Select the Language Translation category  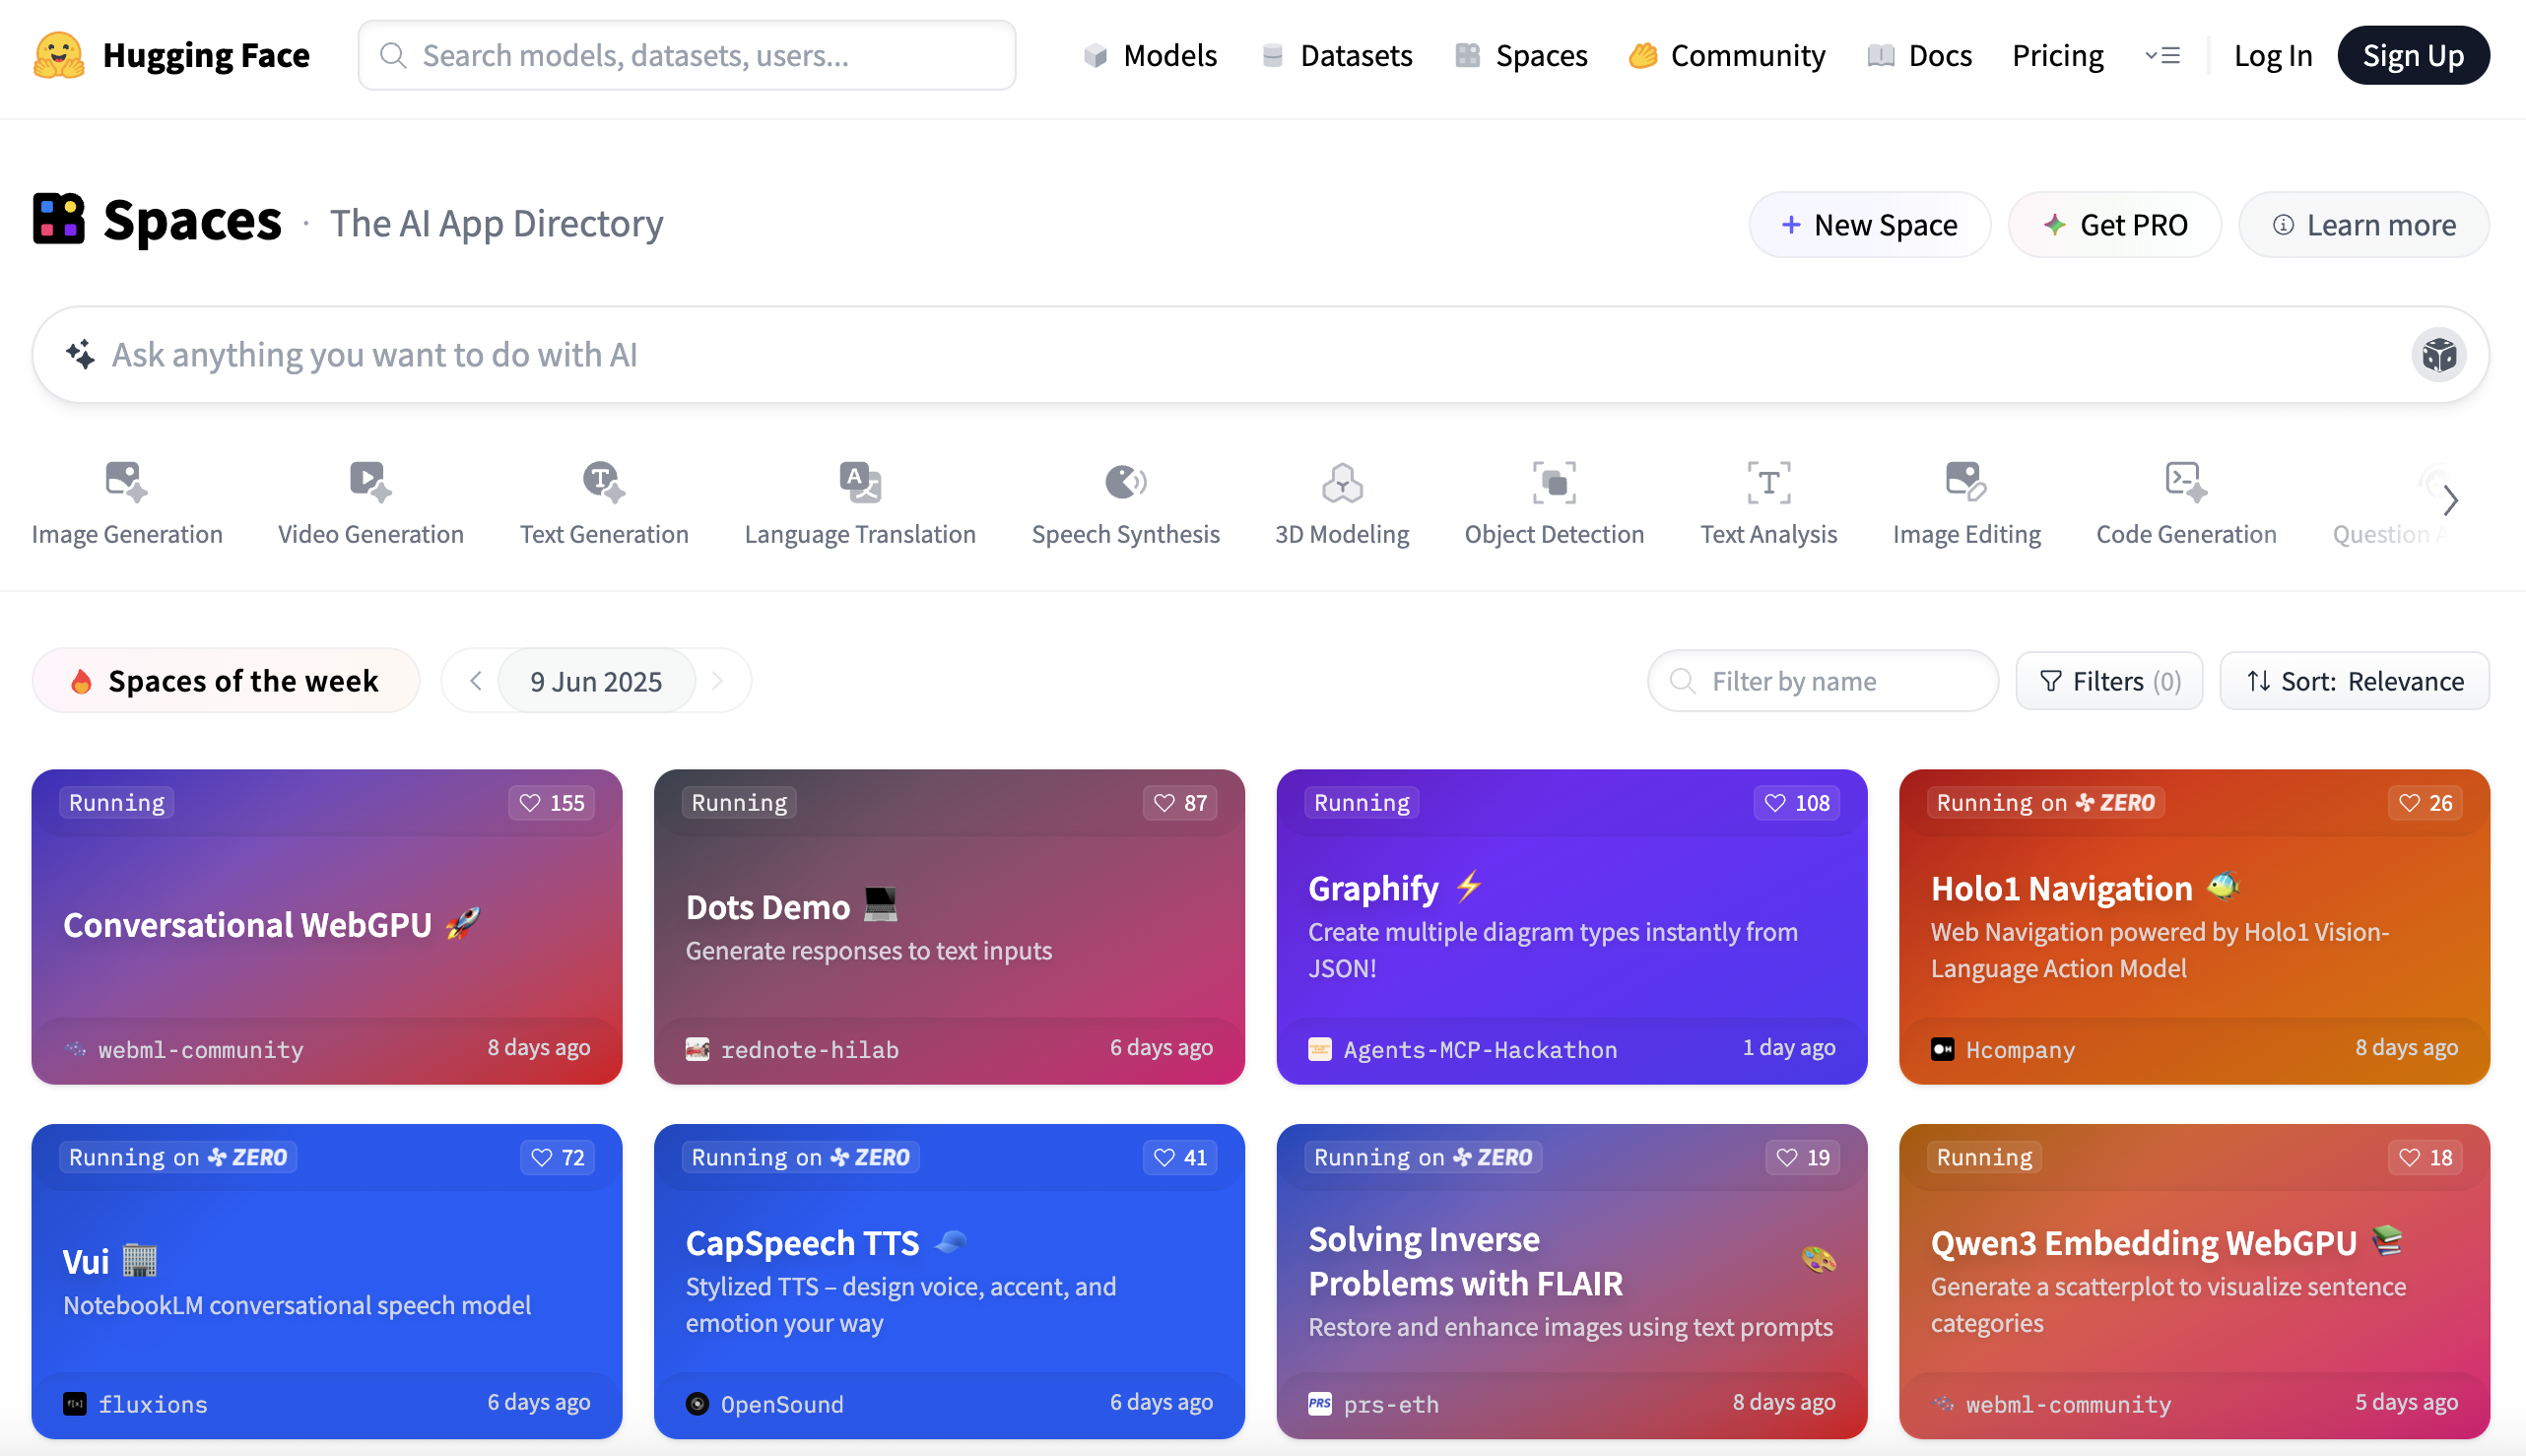click(860, 505)
